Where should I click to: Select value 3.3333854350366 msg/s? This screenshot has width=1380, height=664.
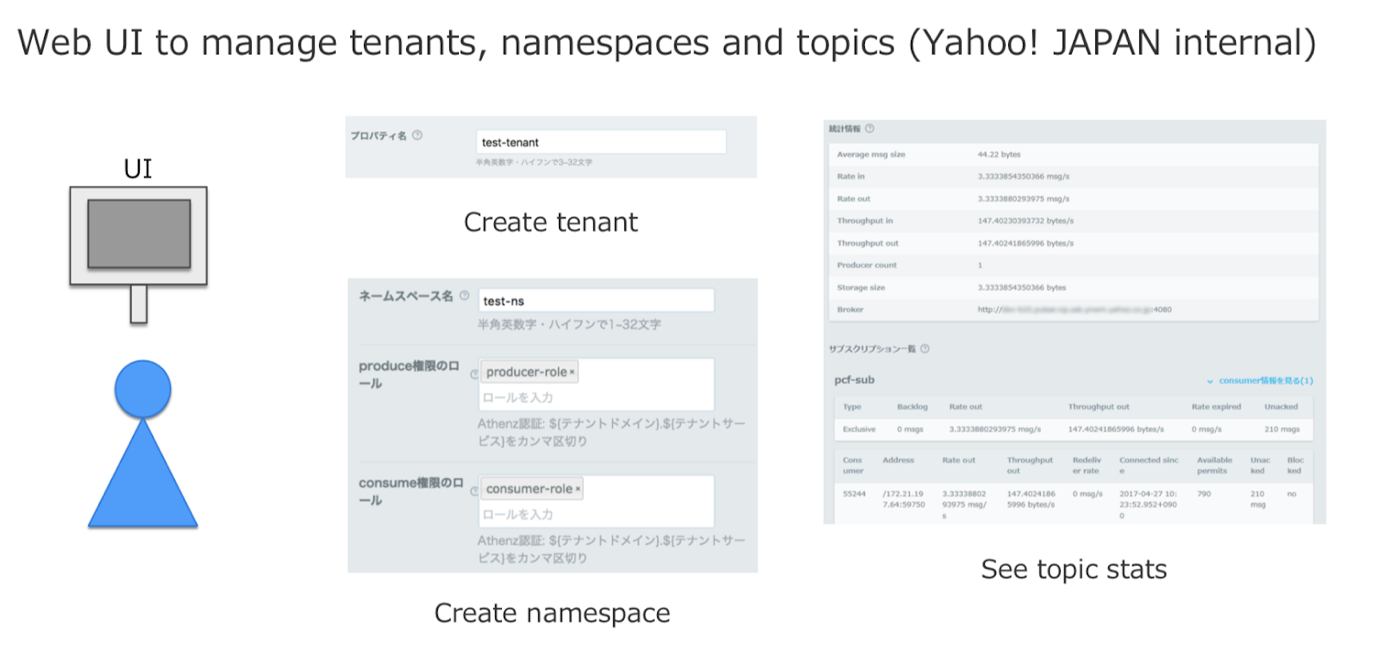point(1022,177)
